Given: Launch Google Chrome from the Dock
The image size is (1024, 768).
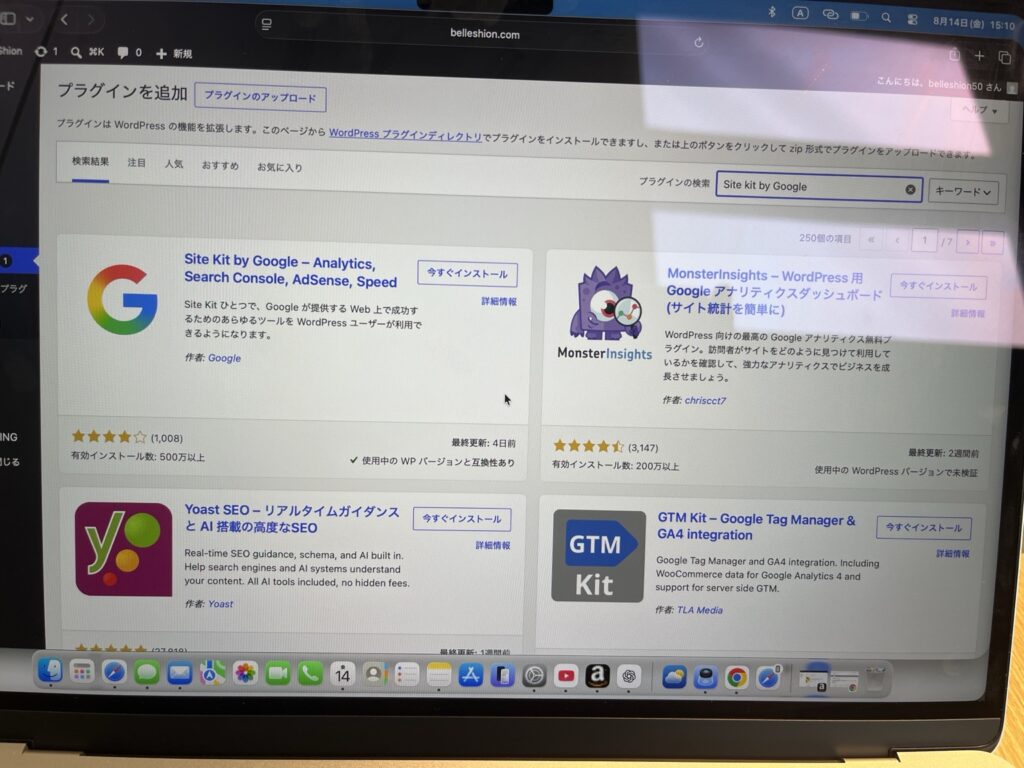Looking at the screenshot, I should [737, 678].
